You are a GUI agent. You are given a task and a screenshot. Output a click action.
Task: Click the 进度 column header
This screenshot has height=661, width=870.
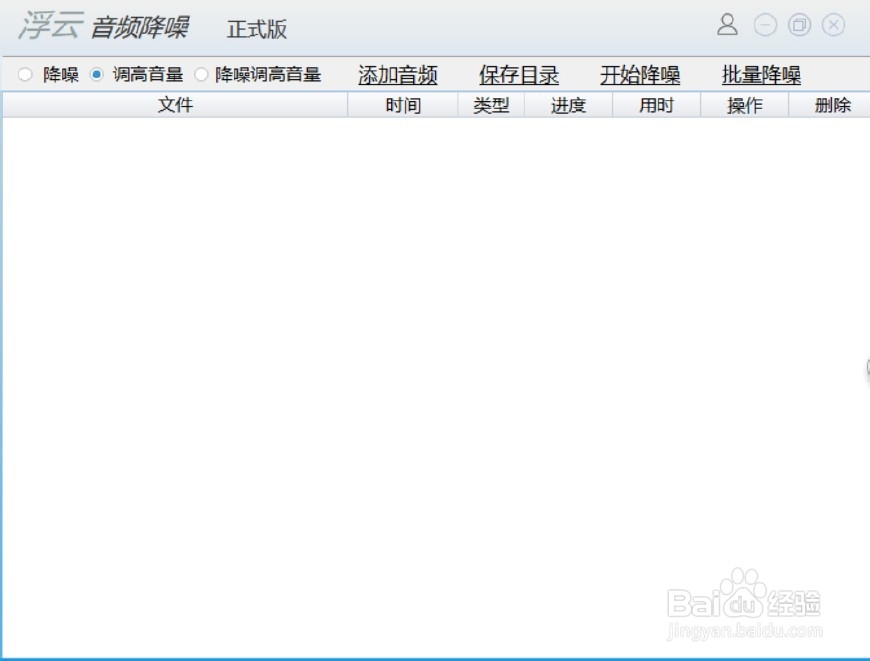point(568,104)
